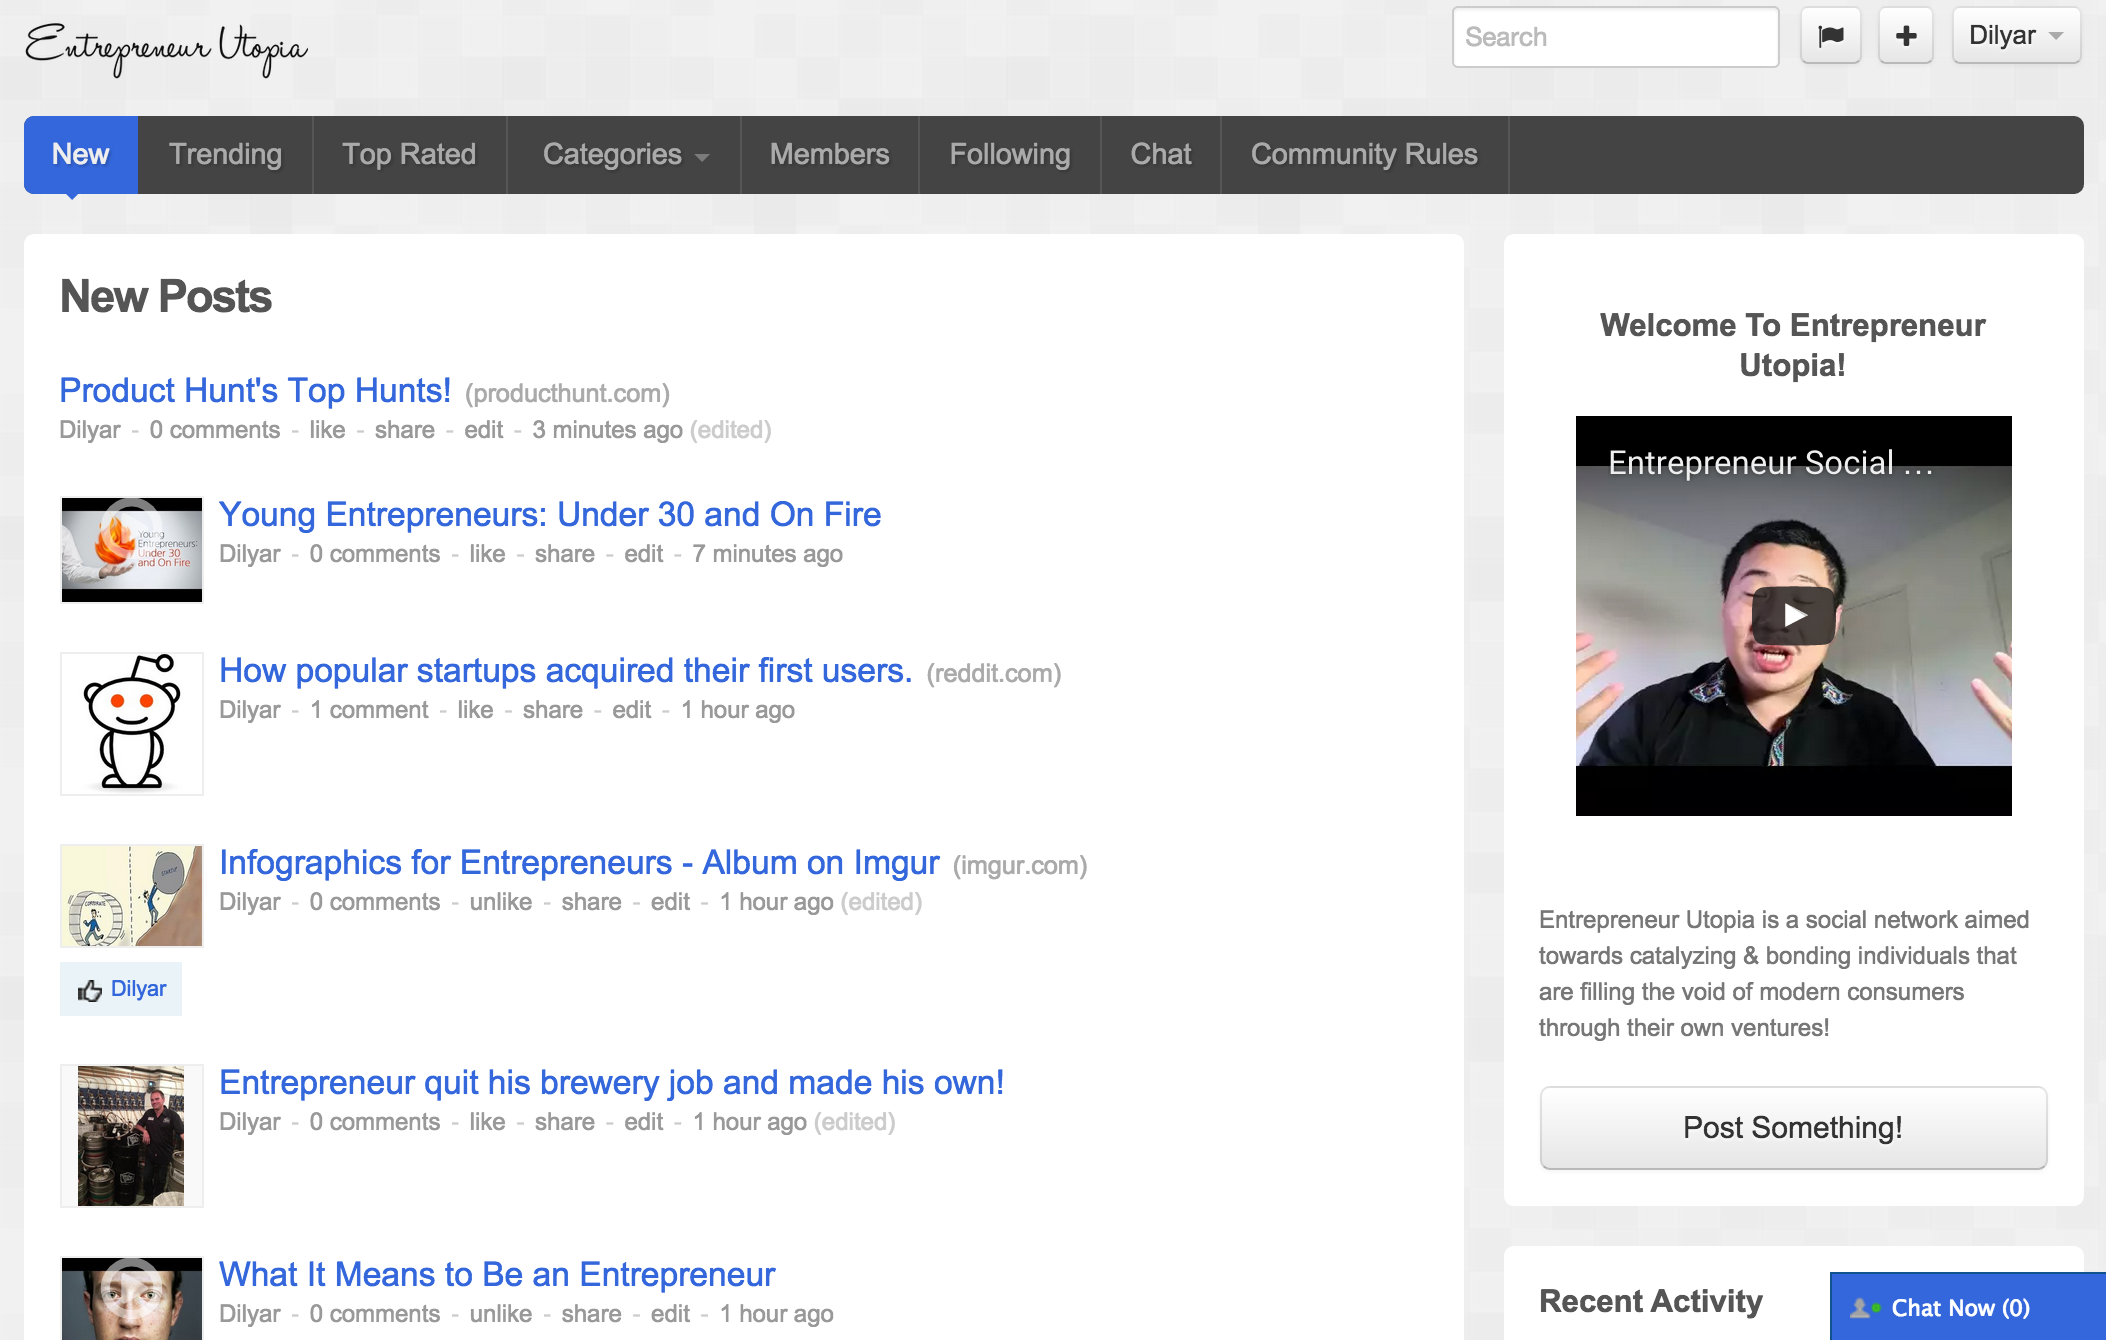Open the Dilyar user dropdown
This screenshot has height=1340, width=2106.
click(x=2015, y=36)
